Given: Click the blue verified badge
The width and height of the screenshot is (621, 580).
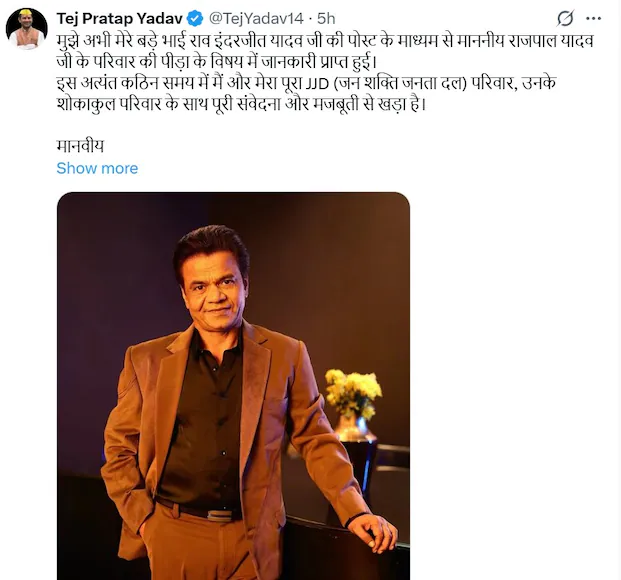Looking at the screenshot, I should point(194,18).
